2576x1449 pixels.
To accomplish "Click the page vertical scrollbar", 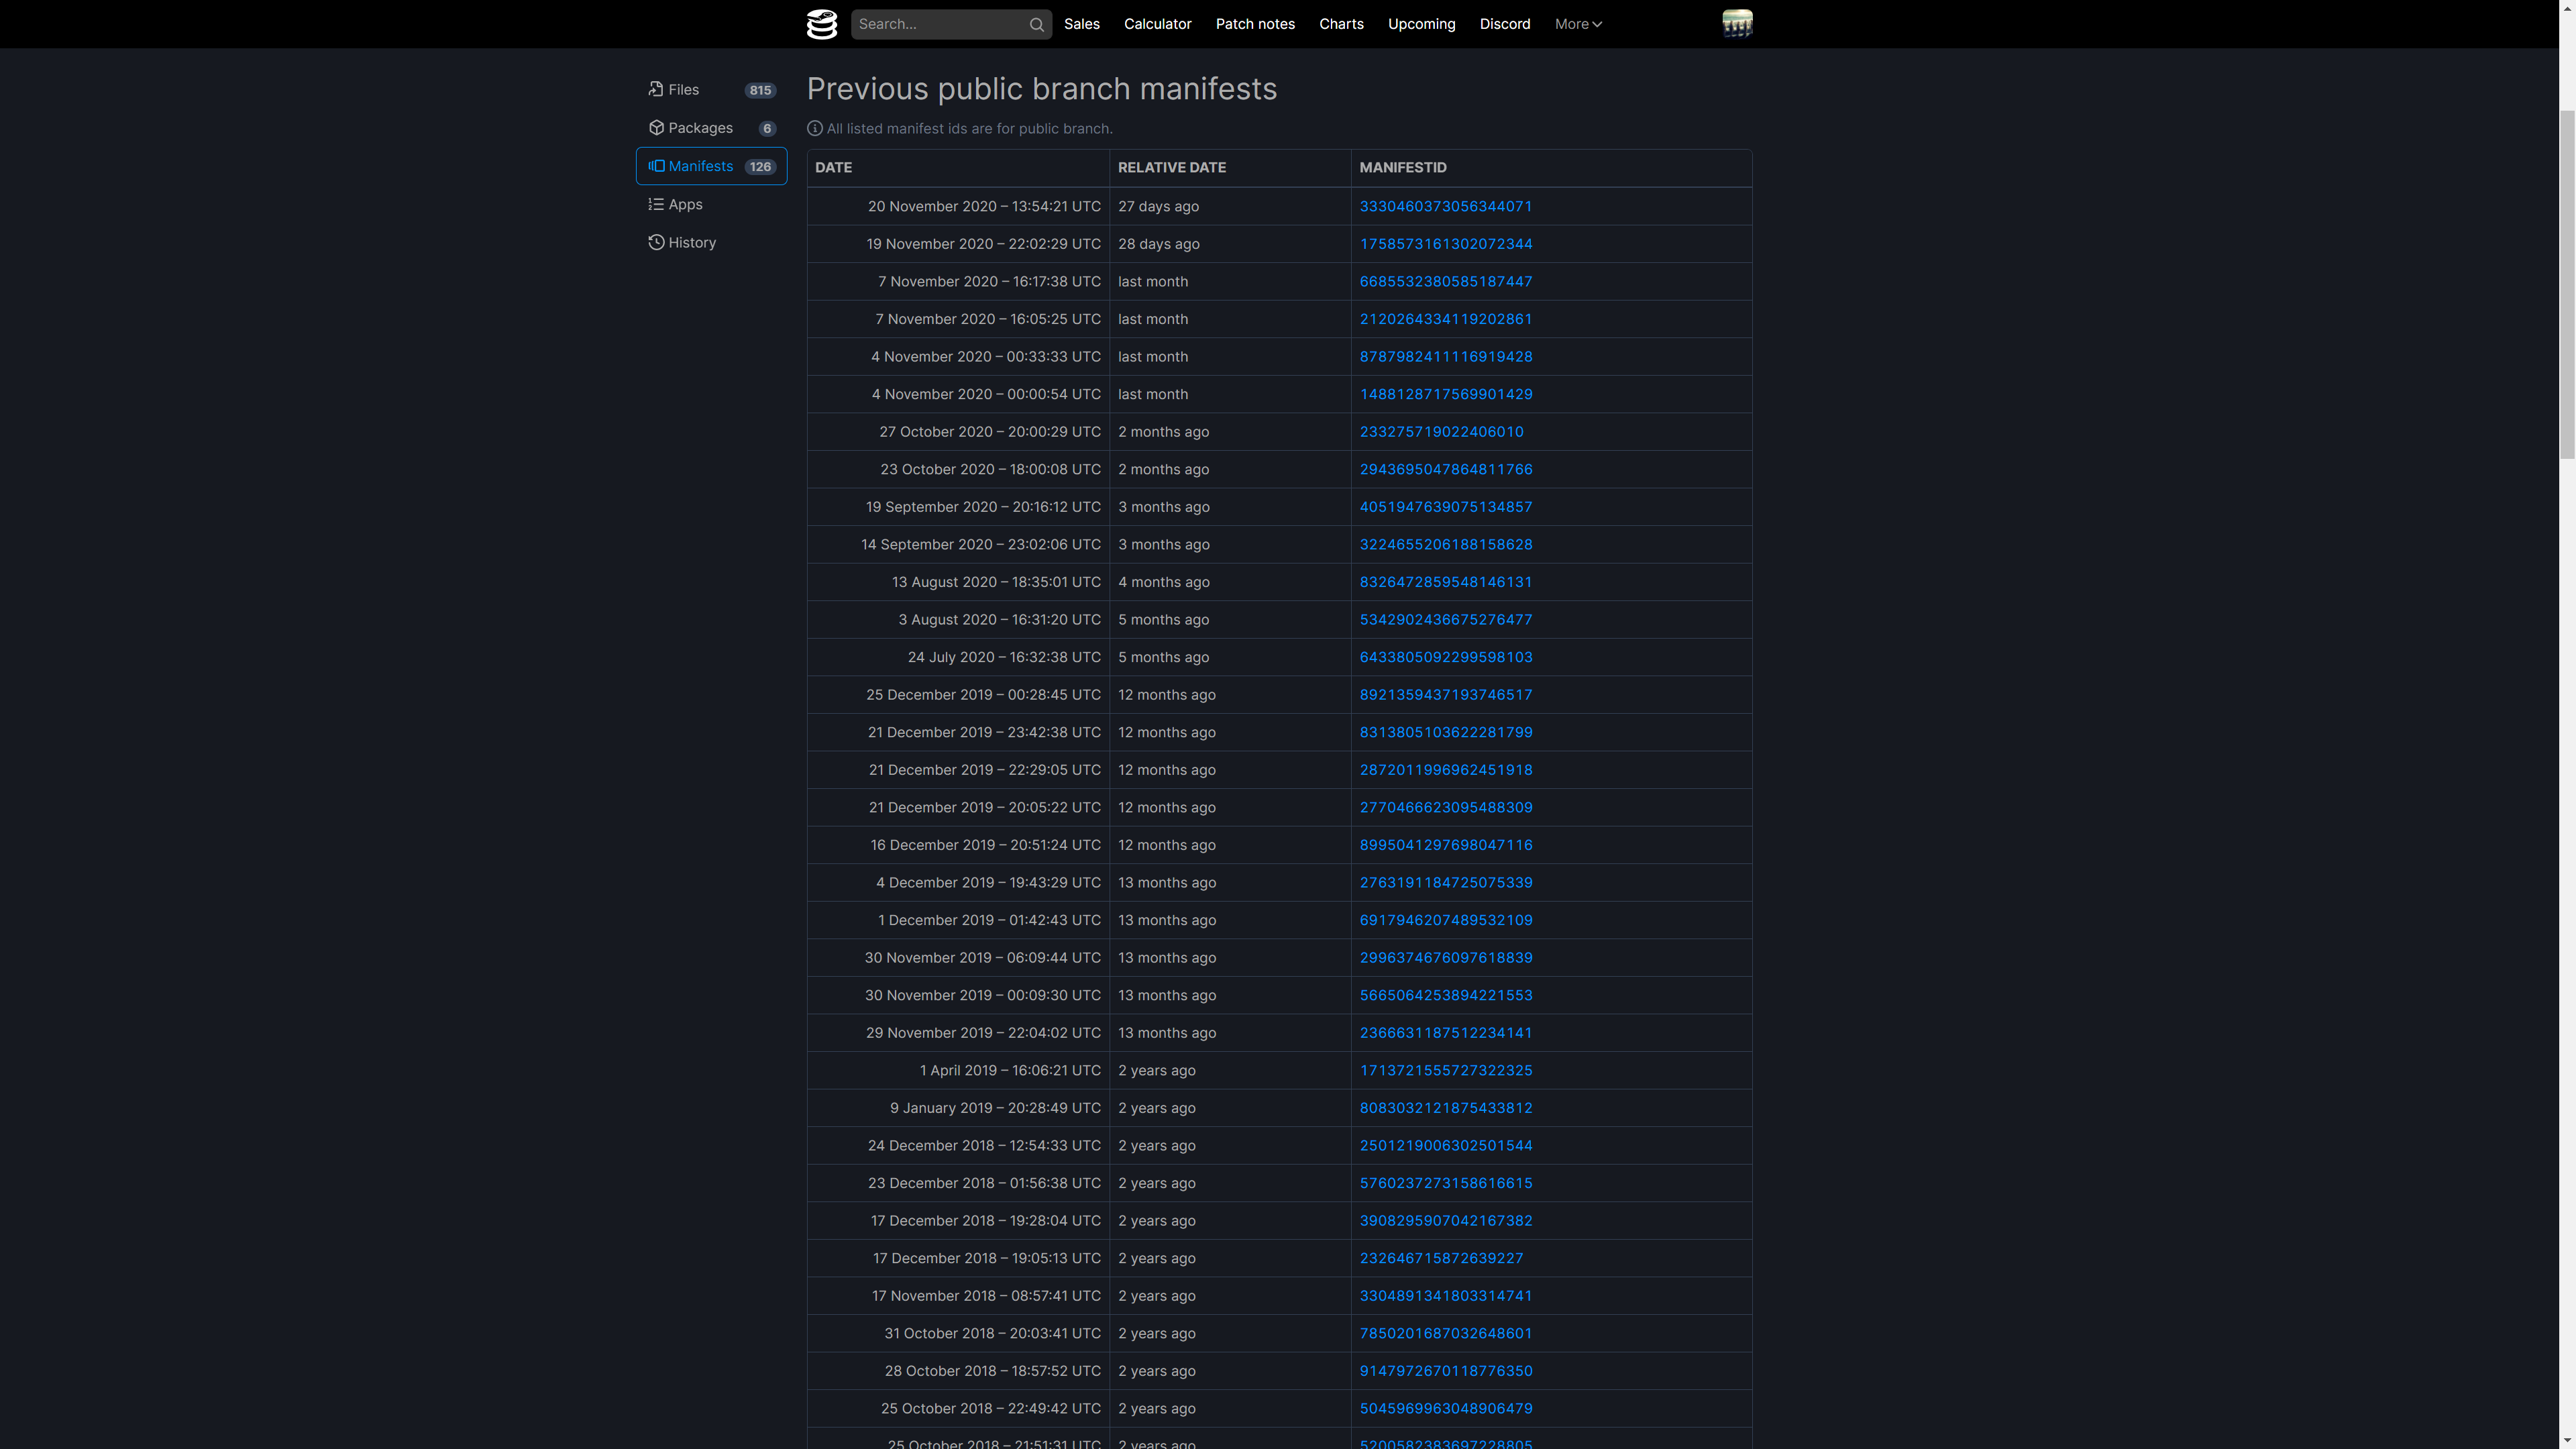I will [2566, 285].
